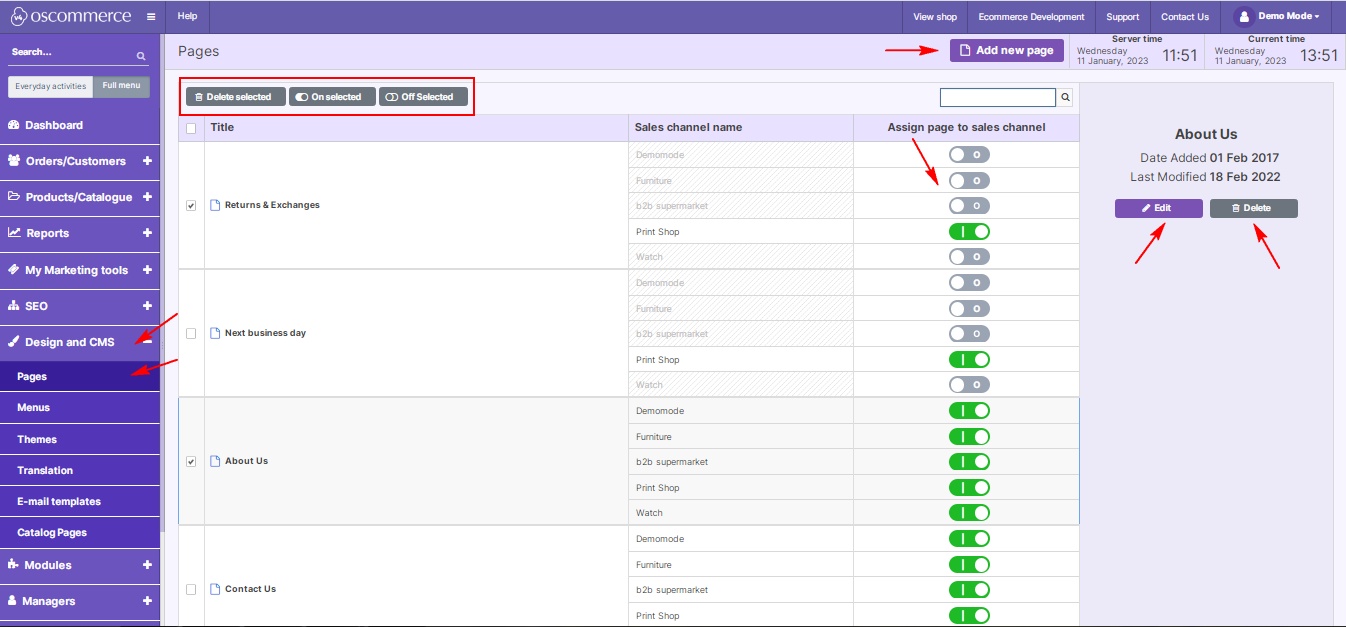
Task: Expand My Marketing tools plus sign
Action: tap(147, 270)
